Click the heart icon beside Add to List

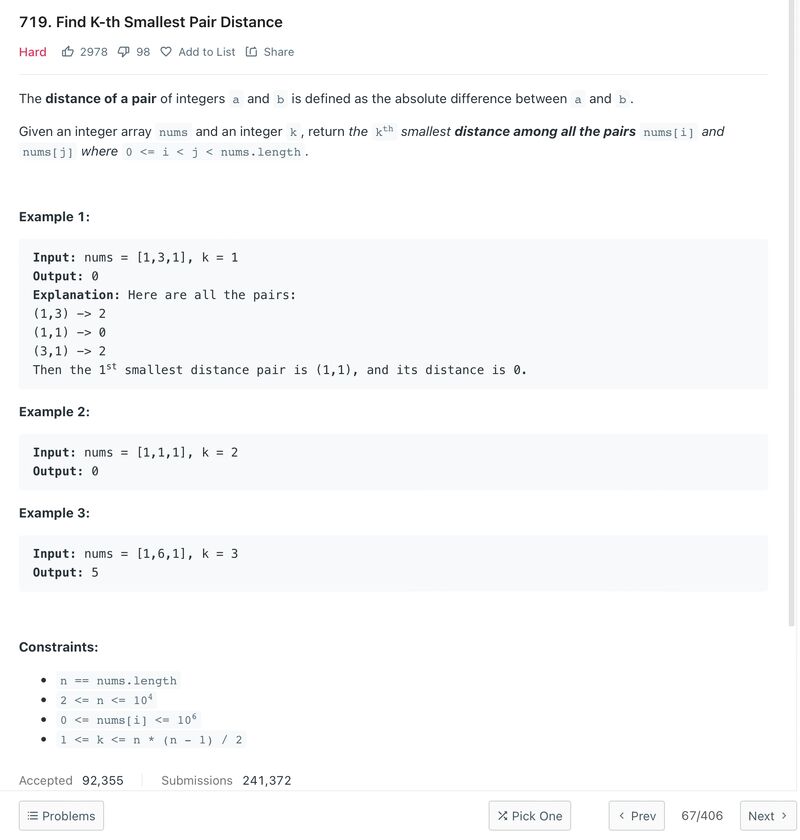[166, 52]
